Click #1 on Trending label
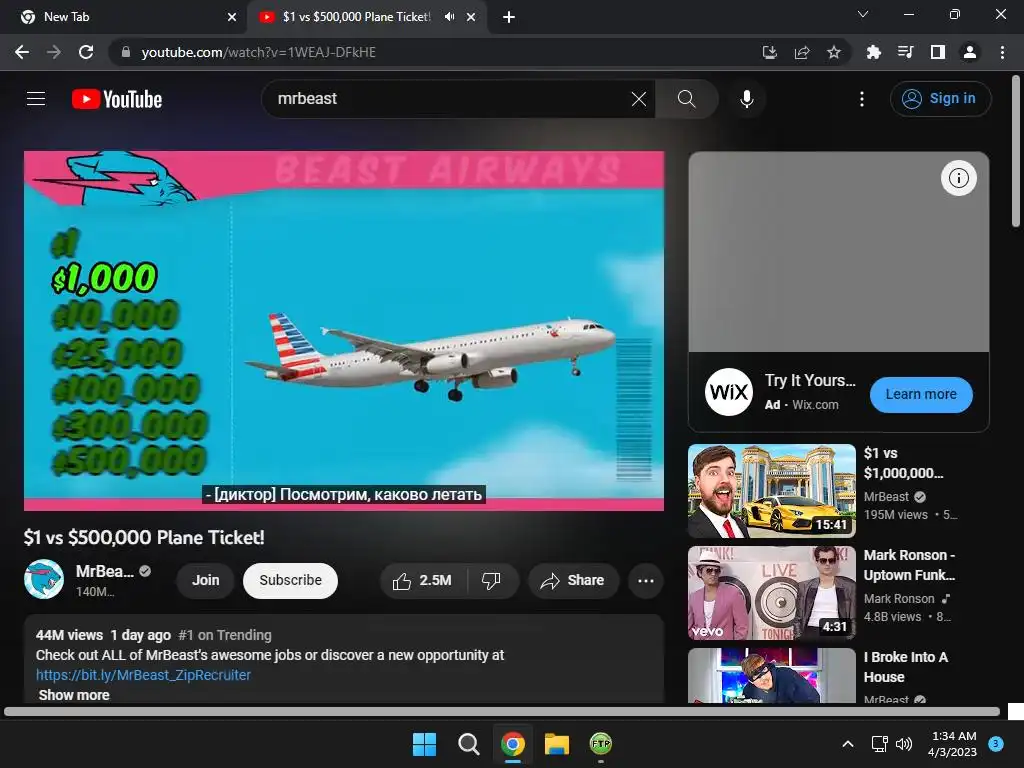 [x=225, y=635]
